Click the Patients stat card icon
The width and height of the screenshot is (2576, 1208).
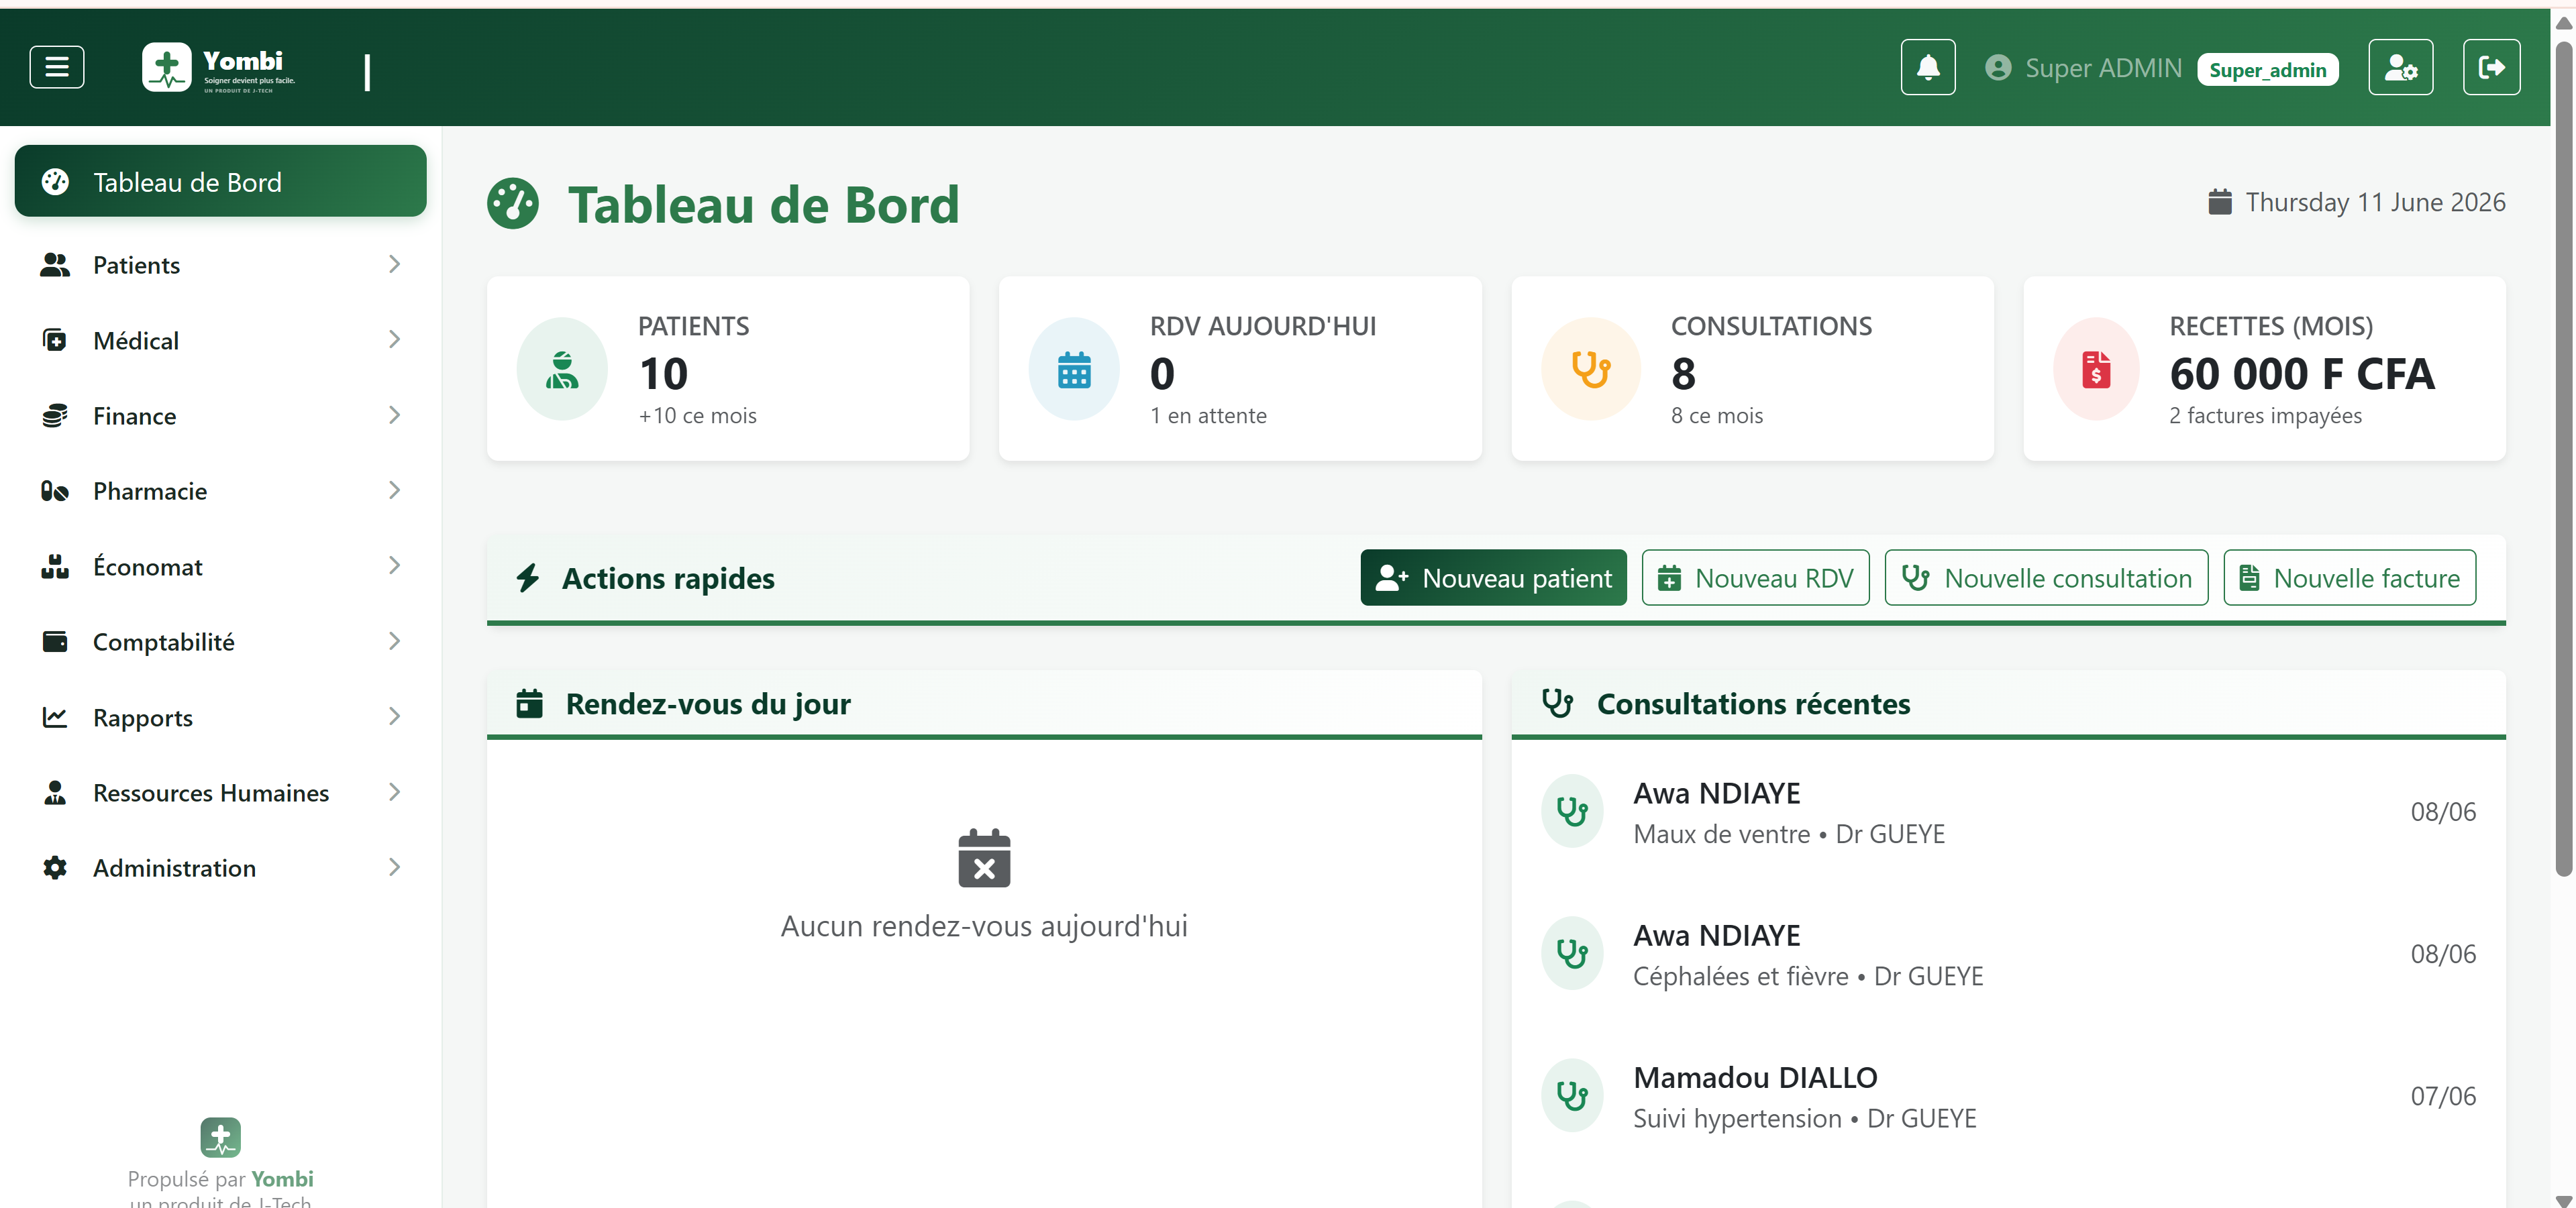click(562, 369)
